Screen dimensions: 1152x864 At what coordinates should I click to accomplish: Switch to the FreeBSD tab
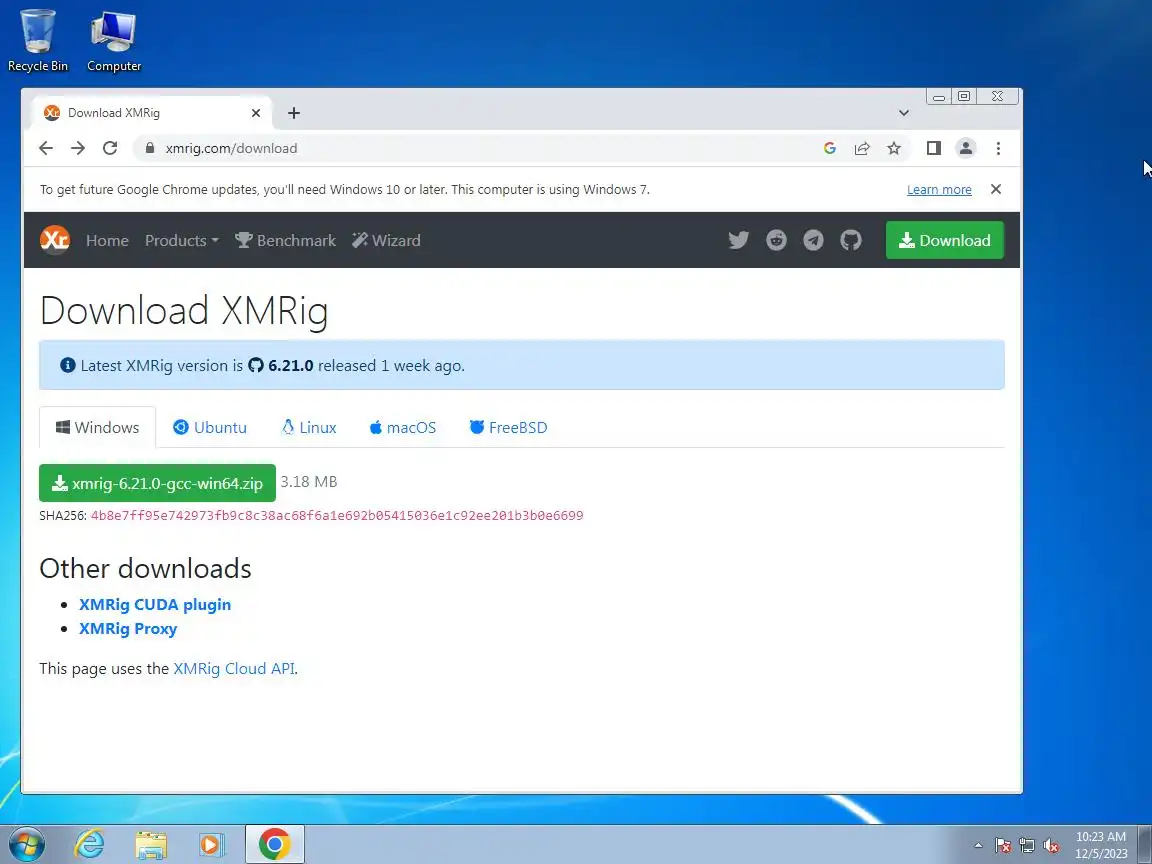(x=508, y=428)
